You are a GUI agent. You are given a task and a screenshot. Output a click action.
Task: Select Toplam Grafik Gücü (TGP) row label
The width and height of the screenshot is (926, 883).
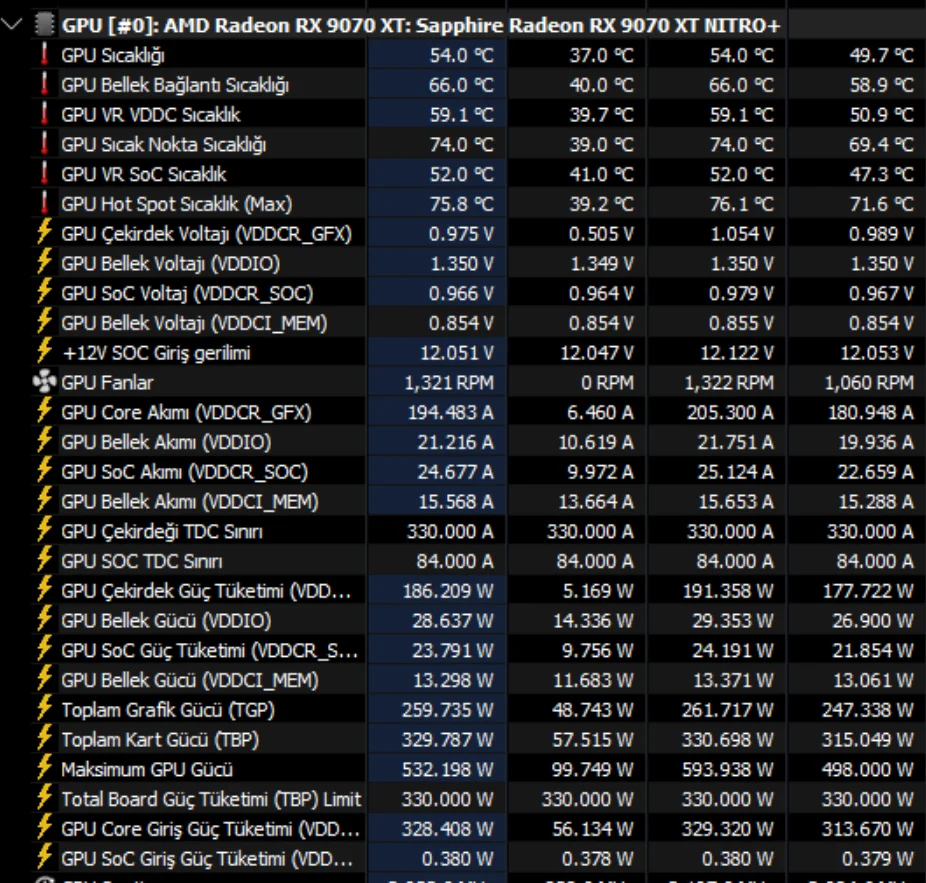coord(168,710)
